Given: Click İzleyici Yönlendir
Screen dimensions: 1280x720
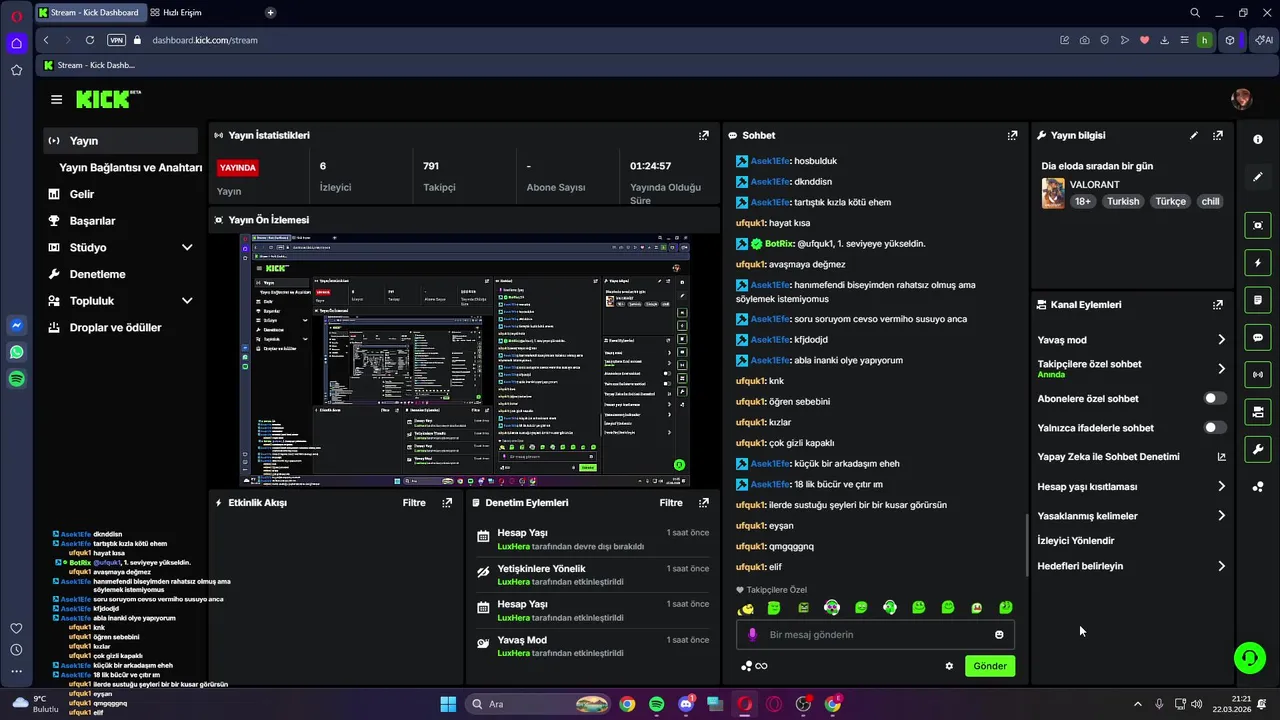Looking at the screenshot, I should [1076, 541].
